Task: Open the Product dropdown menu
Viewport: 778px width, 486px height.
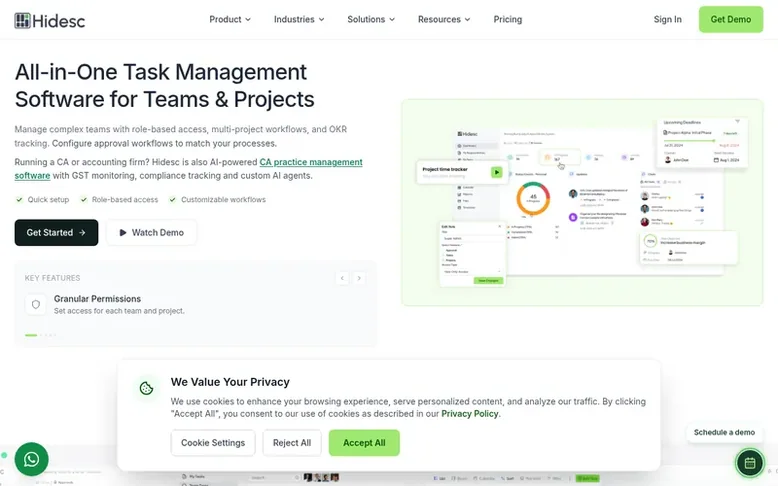Action: pos(230,19)
